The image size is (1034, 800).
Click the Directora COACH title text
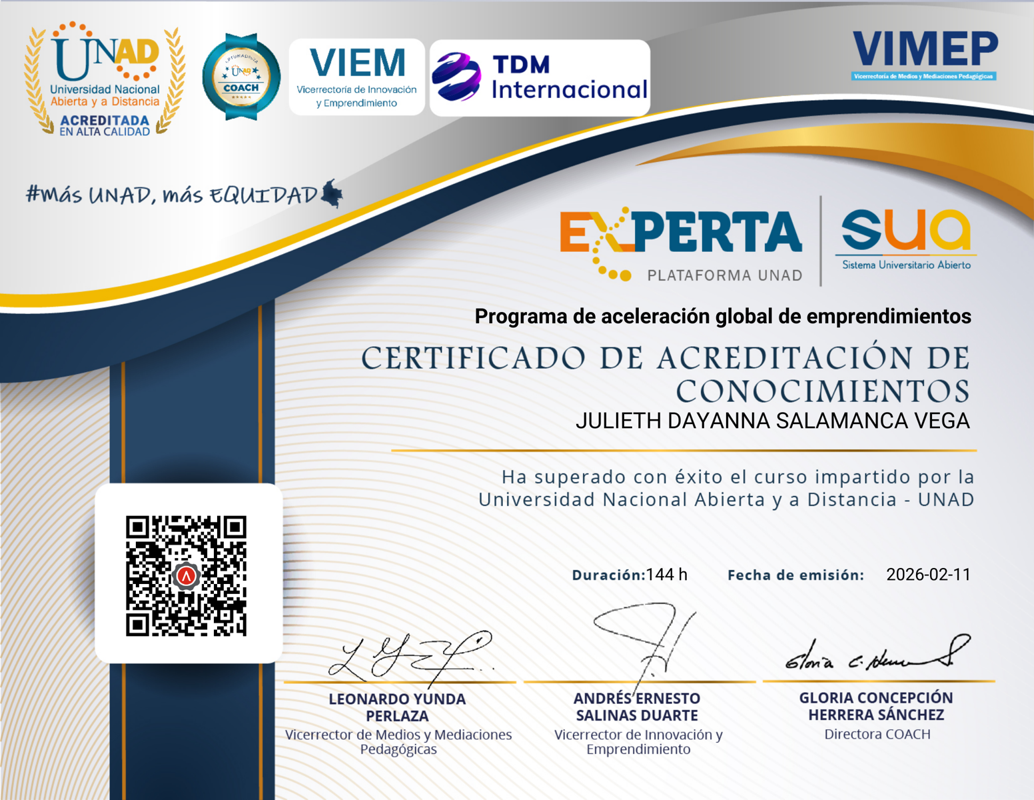tap(877, 734)
